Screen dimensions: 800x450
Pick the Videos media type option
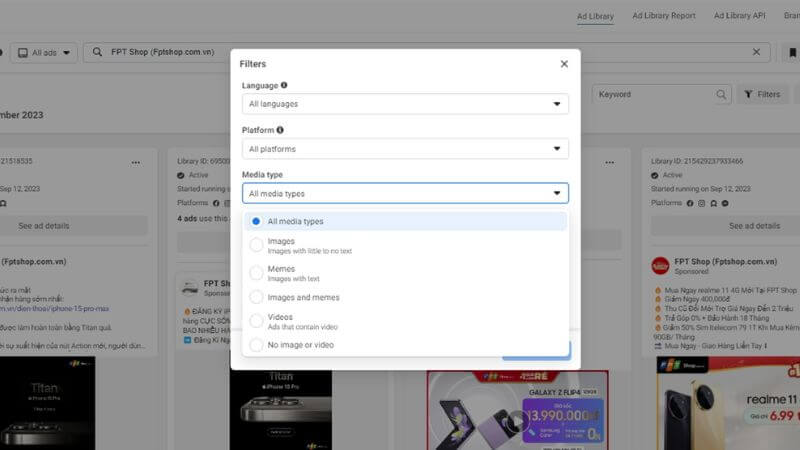pos(257,321)
